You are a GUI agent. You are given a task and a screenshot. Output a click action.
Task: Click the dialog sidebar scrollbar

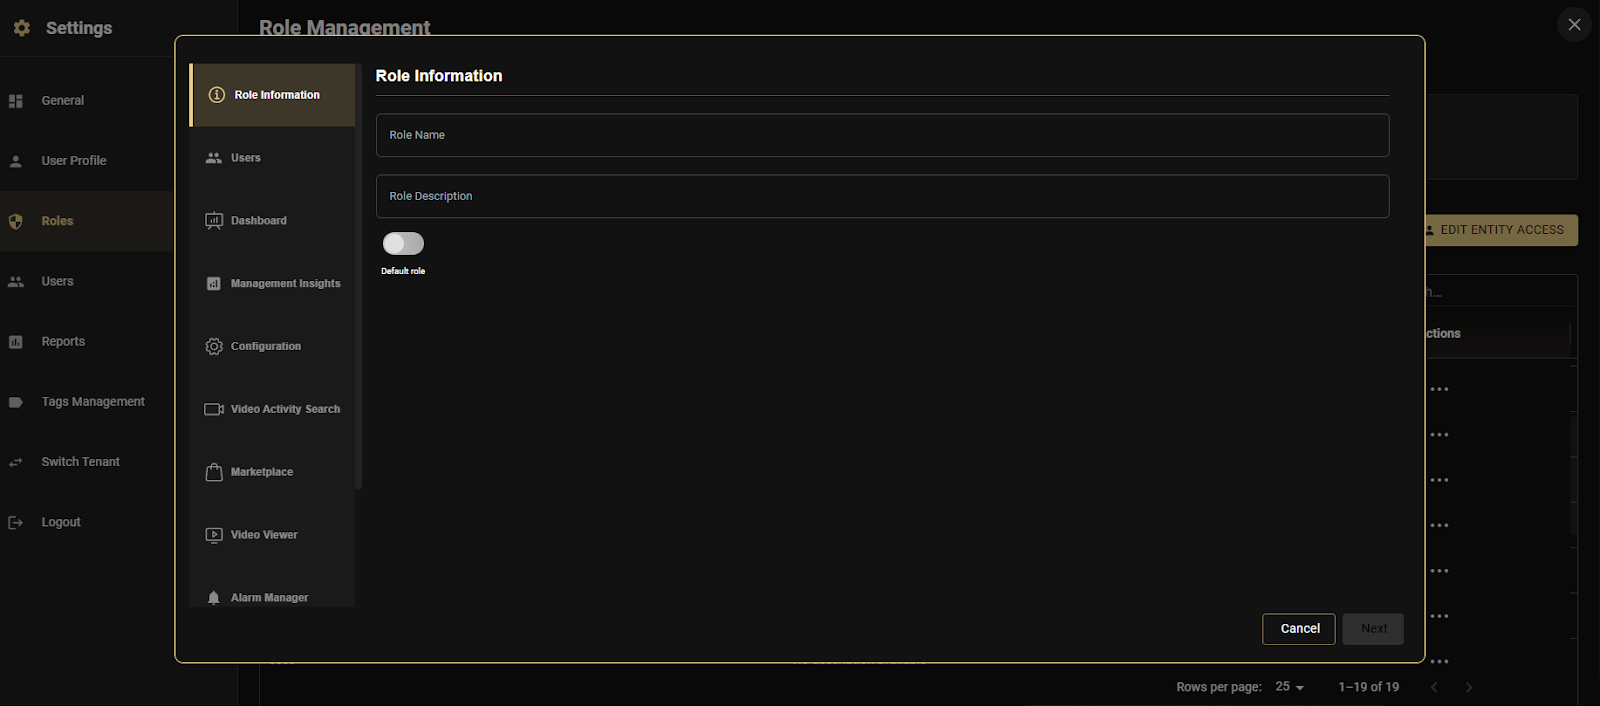pos(359,280)
